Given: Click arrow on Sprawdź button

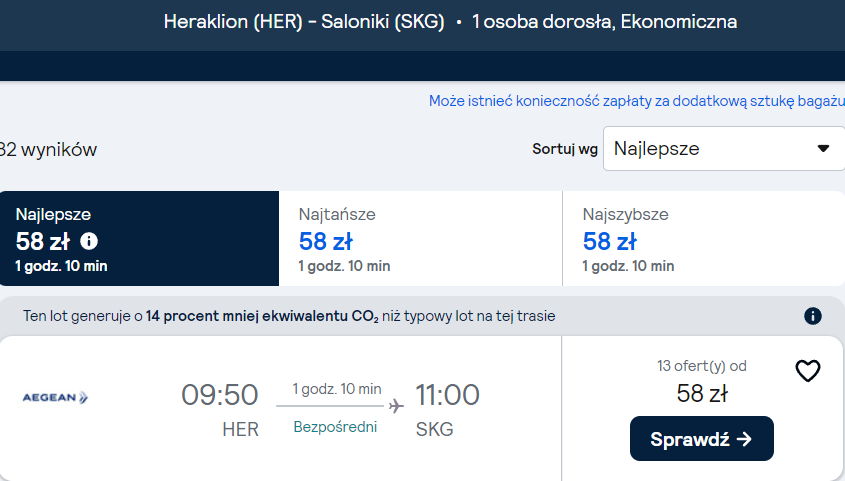Looking at the screenshot, I should point(744,439).
